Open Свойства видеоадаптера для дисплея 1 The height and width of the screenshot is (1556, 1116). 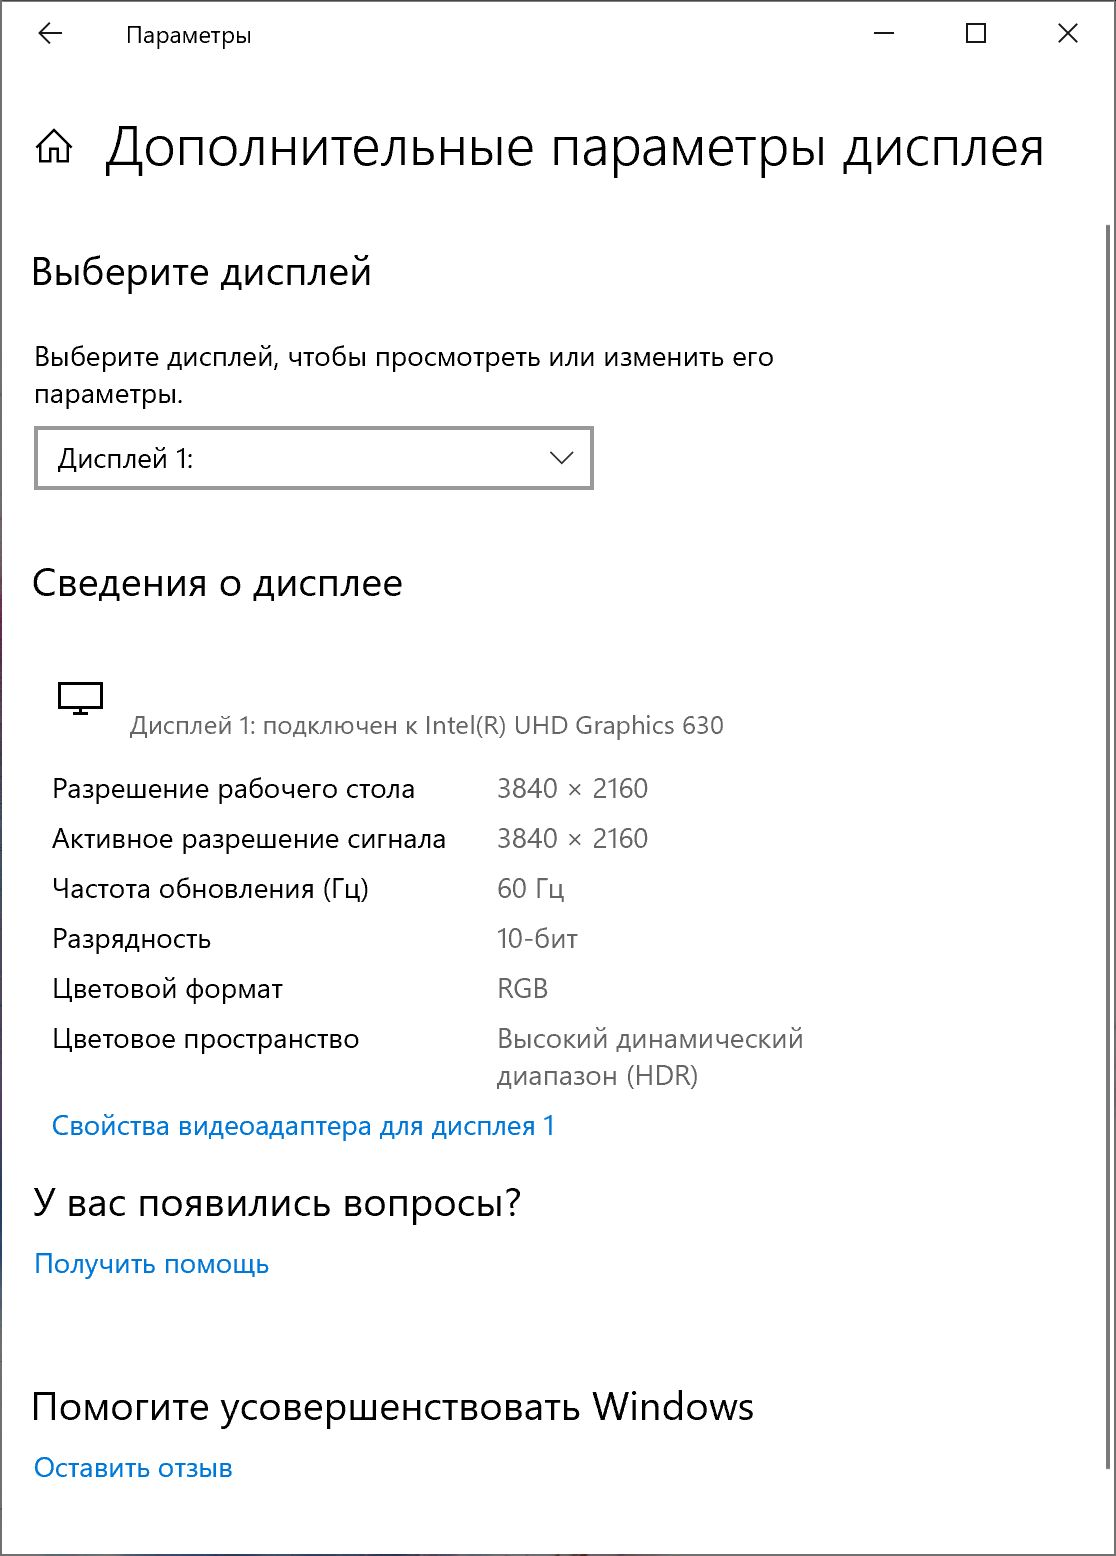tap(303, 1126)
